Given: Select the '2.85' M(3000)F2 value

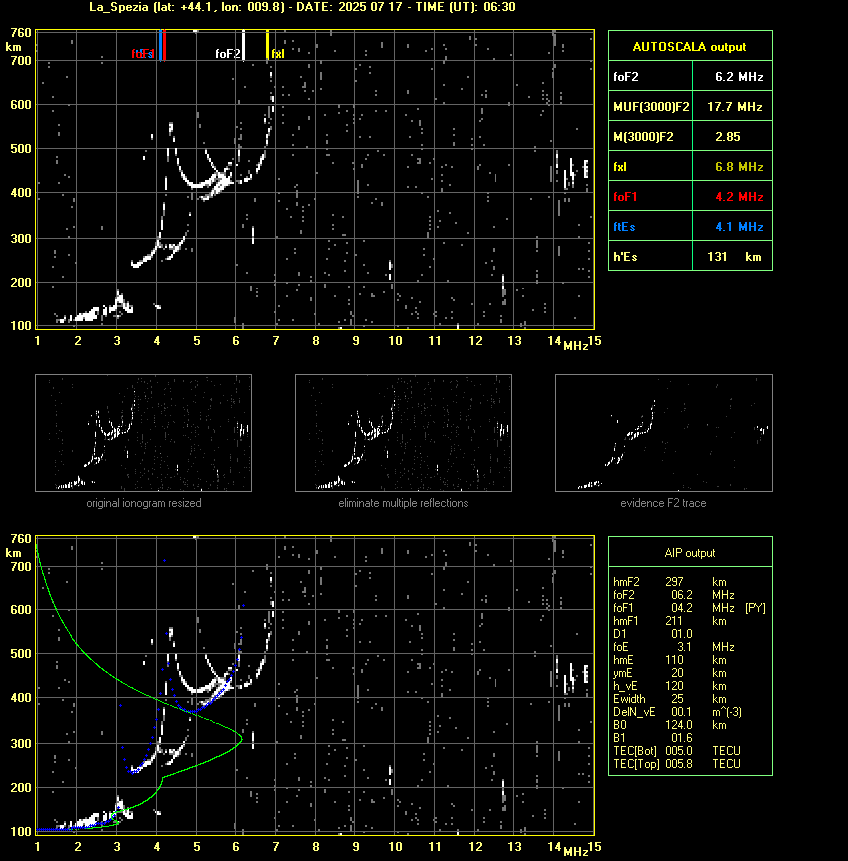Looking at the screenshot, I should pos(728,137).
